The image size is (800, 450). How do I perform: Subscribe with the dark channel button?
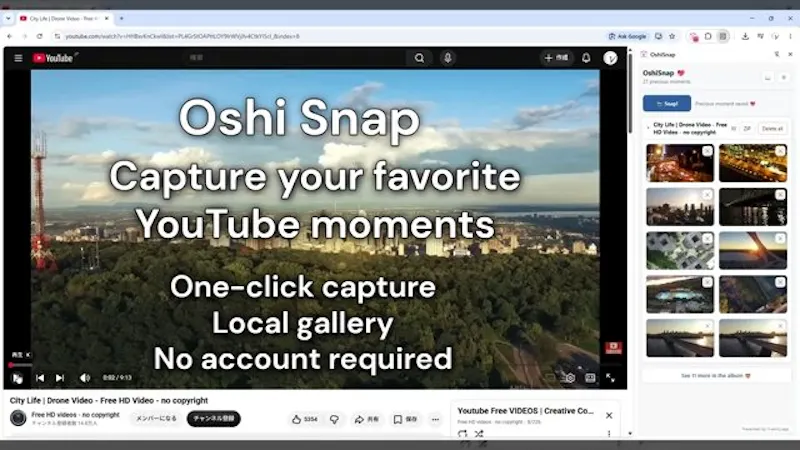(213, 418)
